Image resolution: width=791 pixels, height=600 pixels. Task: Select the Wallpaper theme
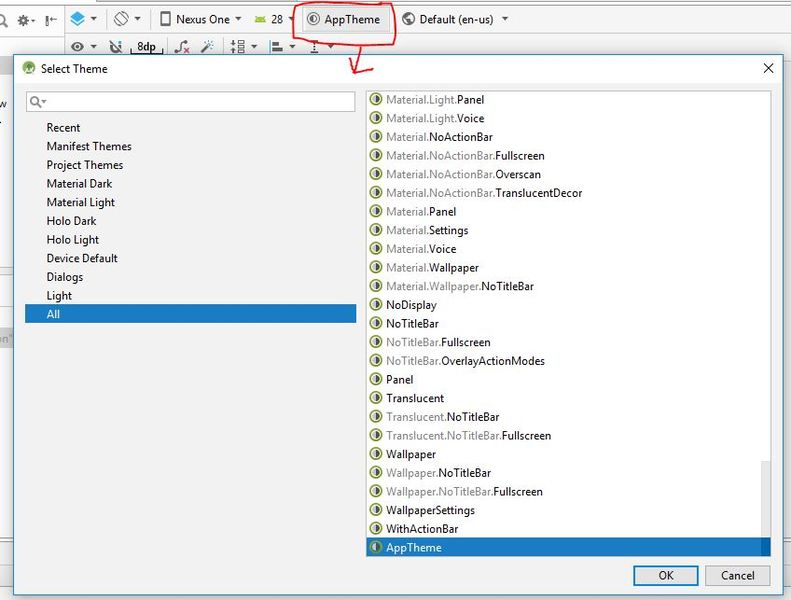pos(411,454)
